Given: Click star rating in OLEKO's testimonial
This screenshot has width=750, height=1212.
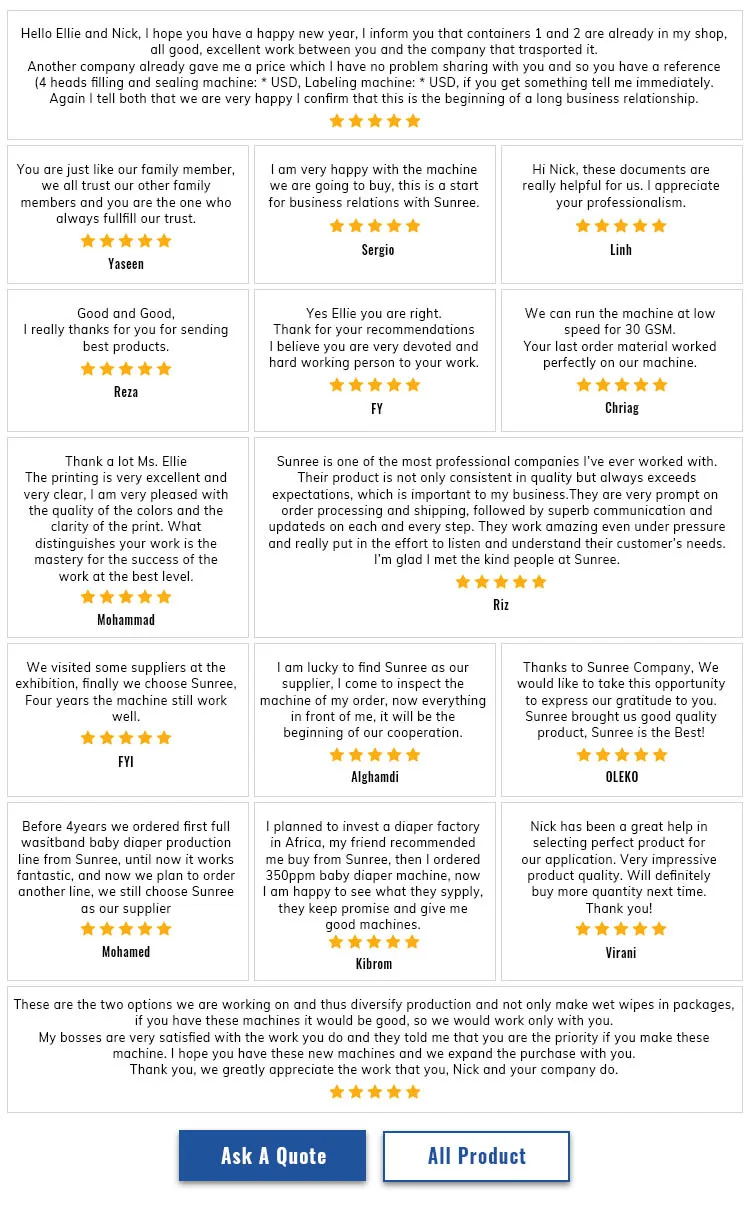Looking at the screenshot, I should click(x=621, y=755).
